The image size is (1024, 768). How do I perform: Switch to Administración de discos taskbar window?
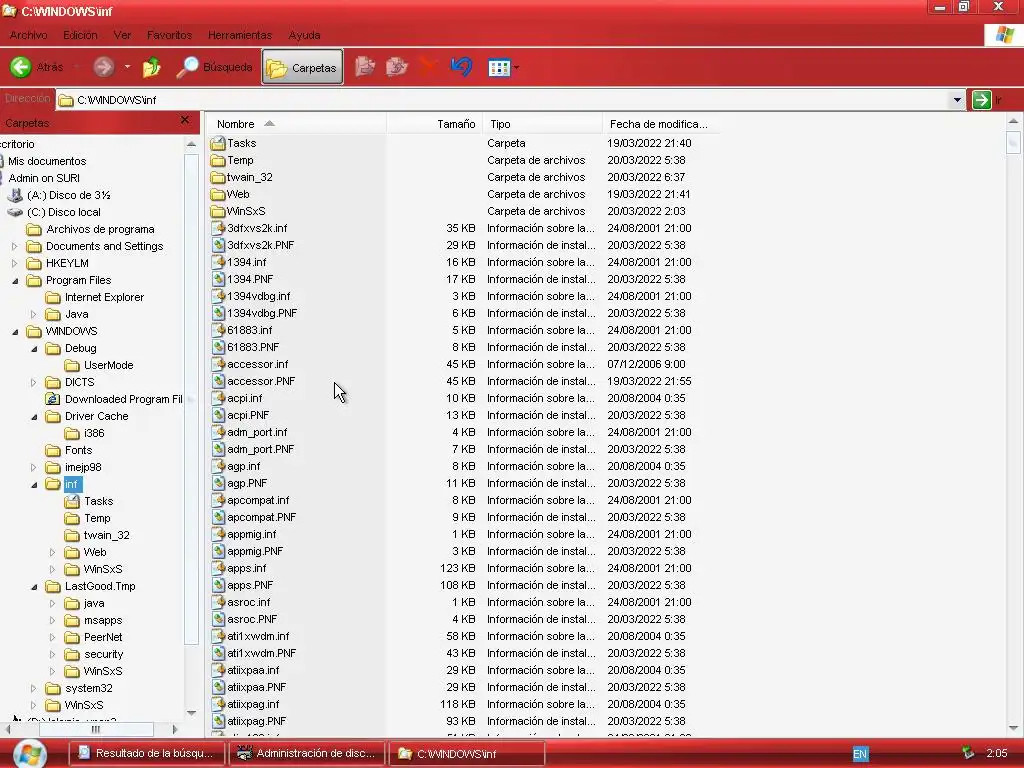tap(307, 753)
